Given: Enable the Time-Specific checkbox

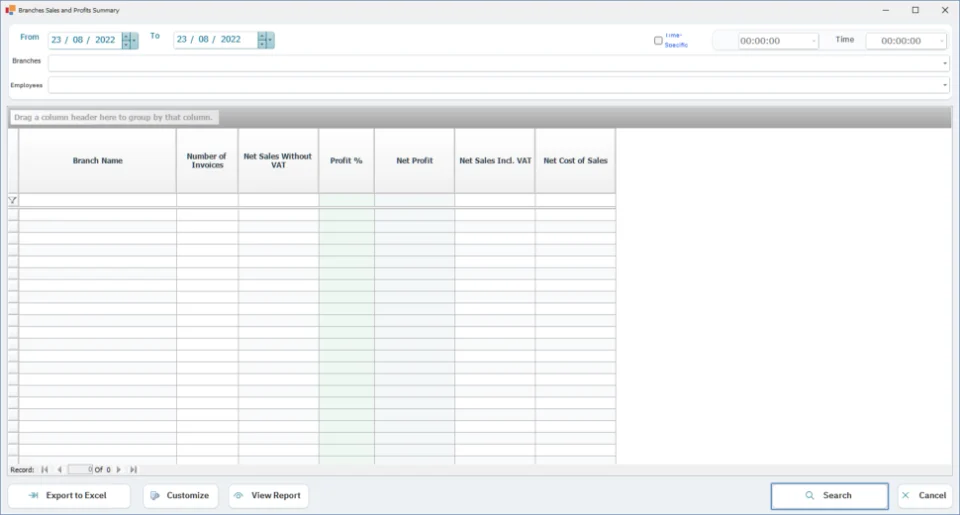Looking at the screenshot, I should 658,41.
